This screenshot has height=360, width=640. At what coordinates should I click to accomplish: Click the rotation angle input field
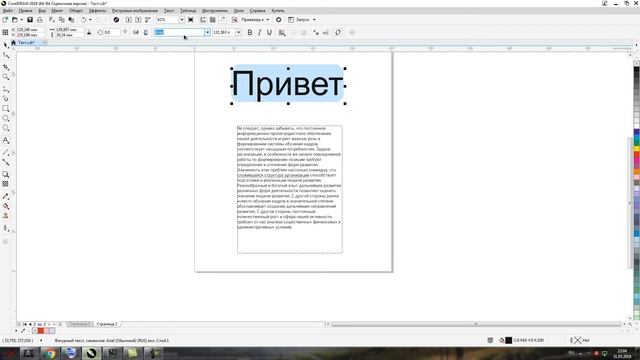(x=111, y=32)
